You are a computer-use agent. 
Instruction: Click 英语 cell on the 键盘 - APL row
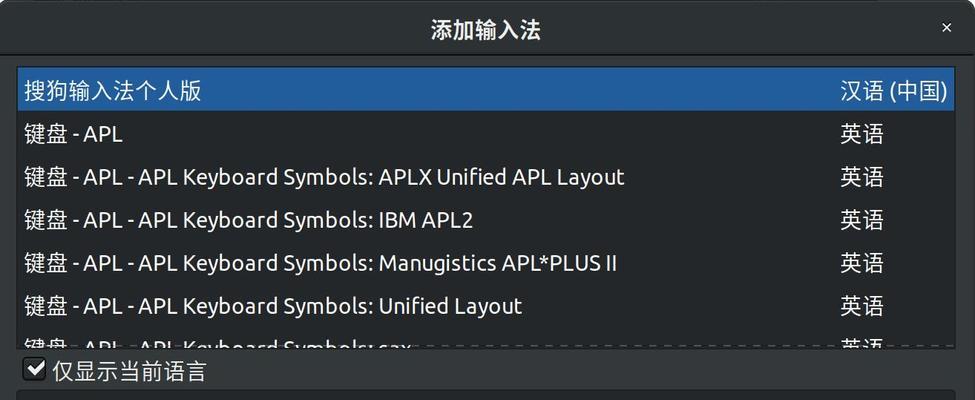[862, 134]
